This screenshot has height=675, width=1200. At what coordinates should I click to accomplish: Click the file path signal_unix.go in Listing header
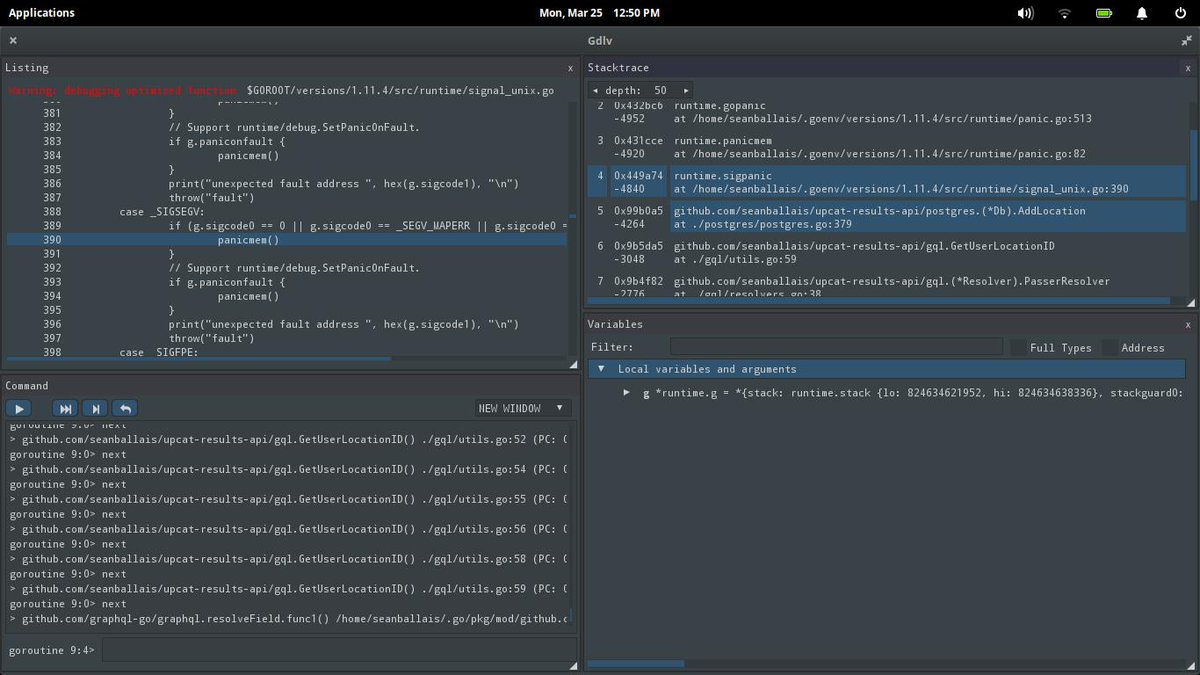pyautogui.click(x=400, y=90)
